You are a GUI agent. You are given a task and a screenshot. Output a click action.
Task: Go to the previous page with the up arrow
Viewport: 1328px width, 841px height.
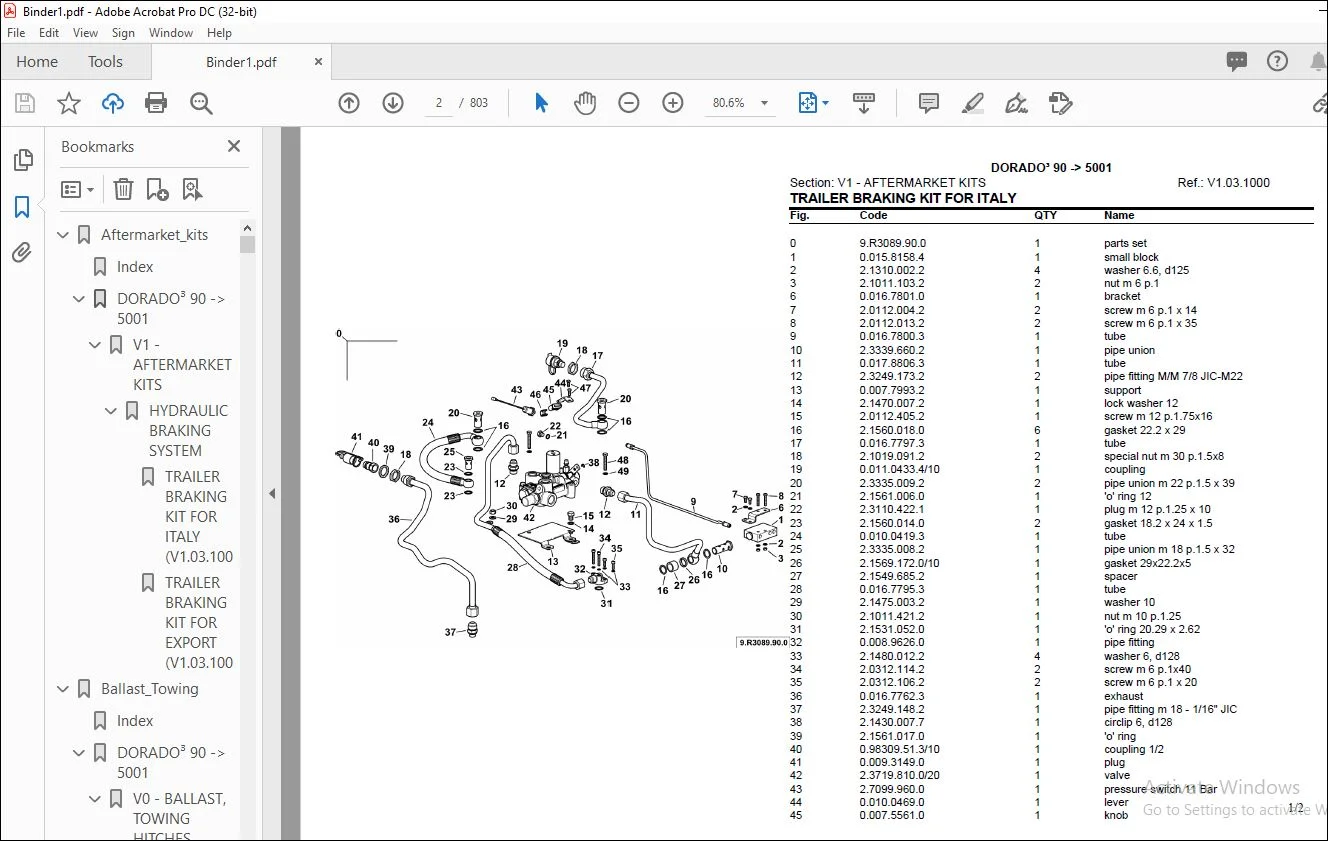pyautogui.click(x=349, y=103)
